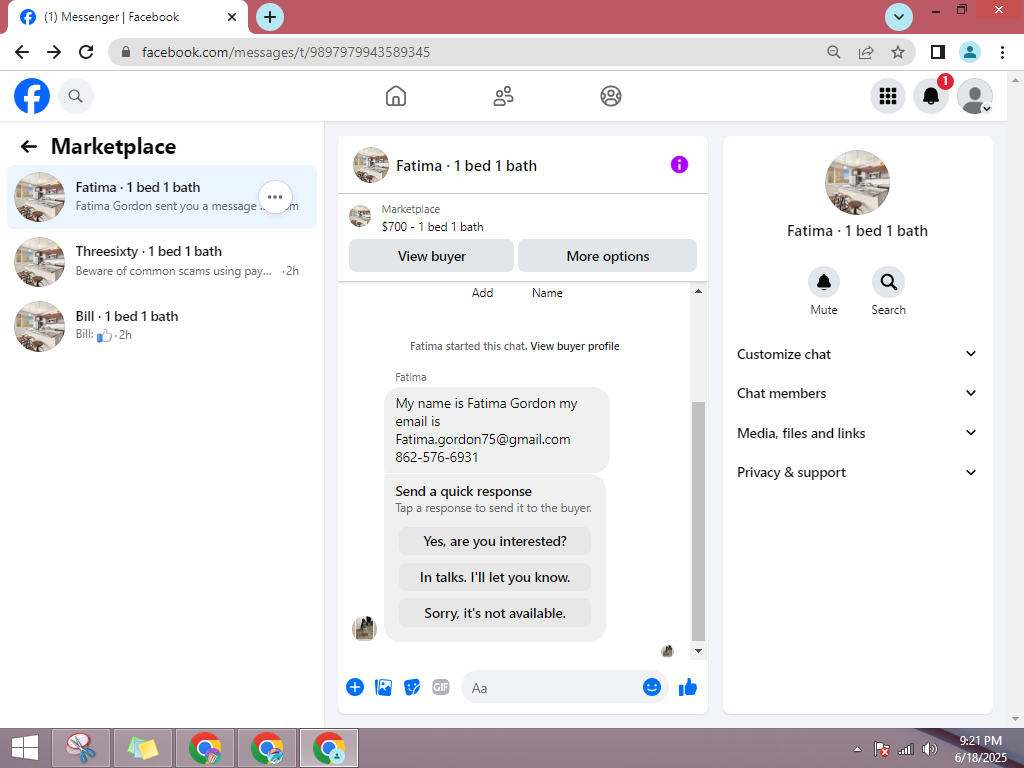This screenshot has width=1024, height=768.
Task: Click the address bar URL
Action: tap(286, 52)
